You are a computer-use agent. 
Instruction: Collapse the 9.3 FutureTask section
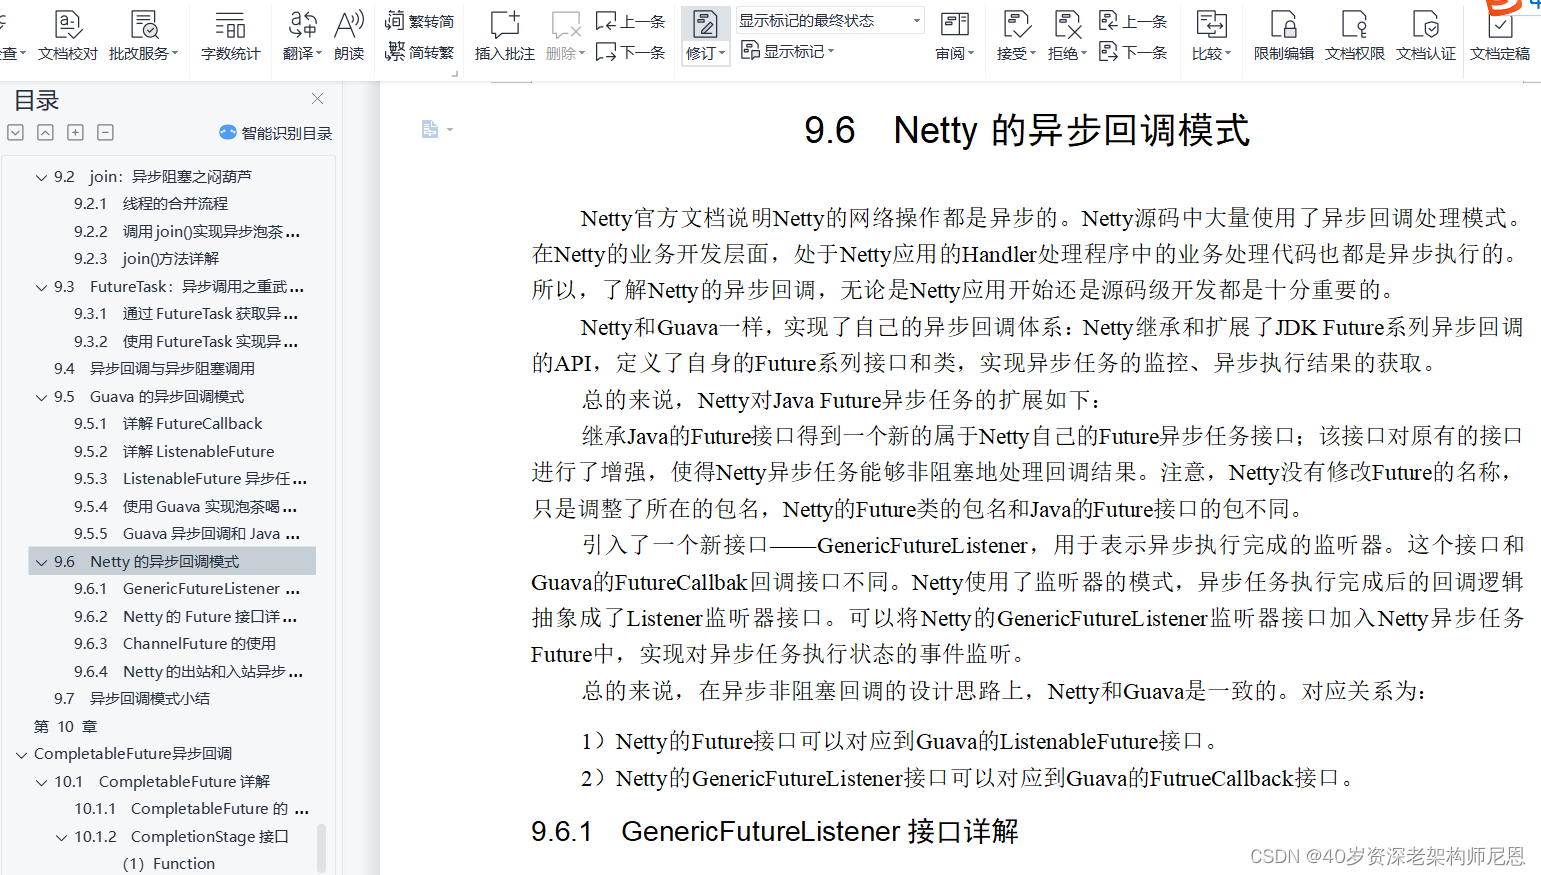tap(41, 287)
